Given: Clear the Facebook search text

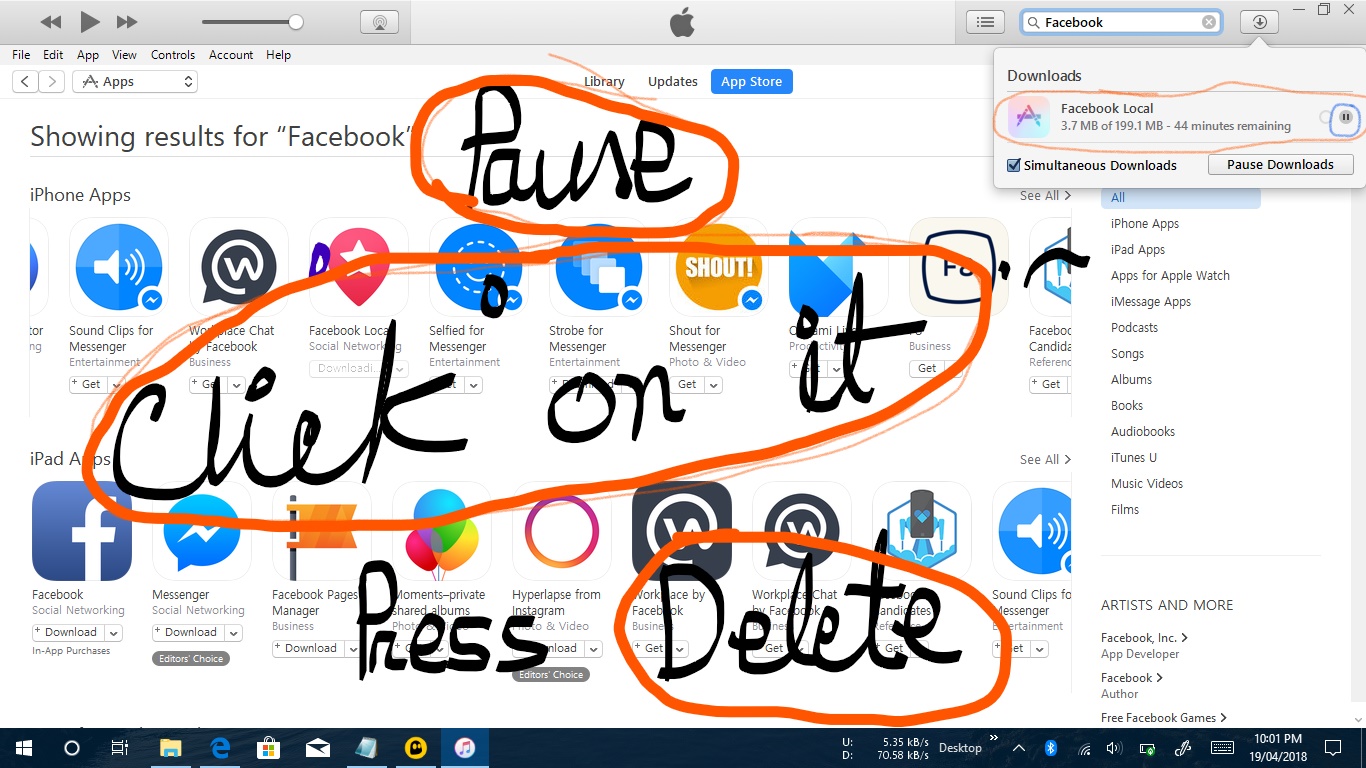Looking at the screenshot, I should pos(1209,22).
